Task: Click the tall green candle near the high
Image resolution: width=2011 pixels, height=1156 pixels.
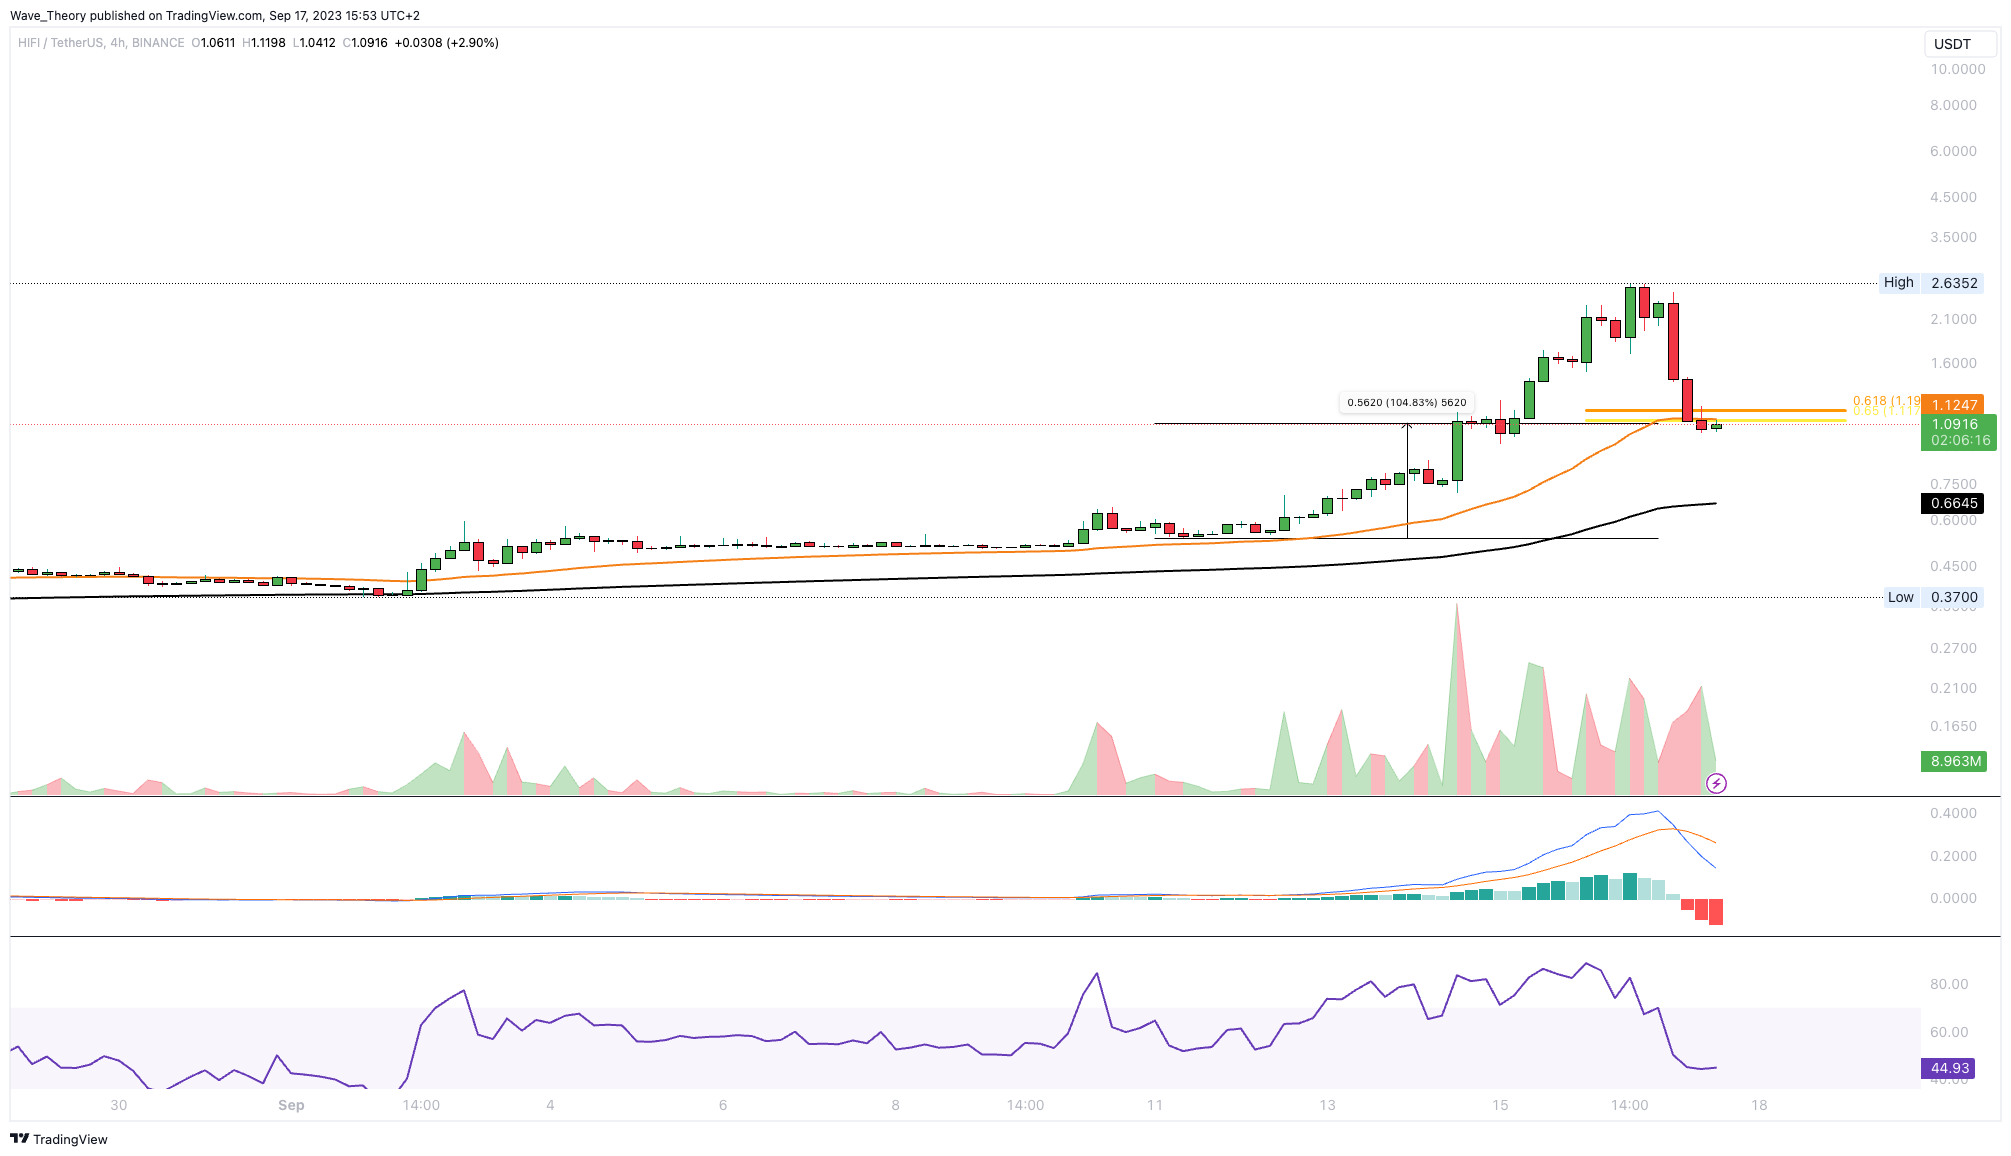Action: [x=1630, y=312]
